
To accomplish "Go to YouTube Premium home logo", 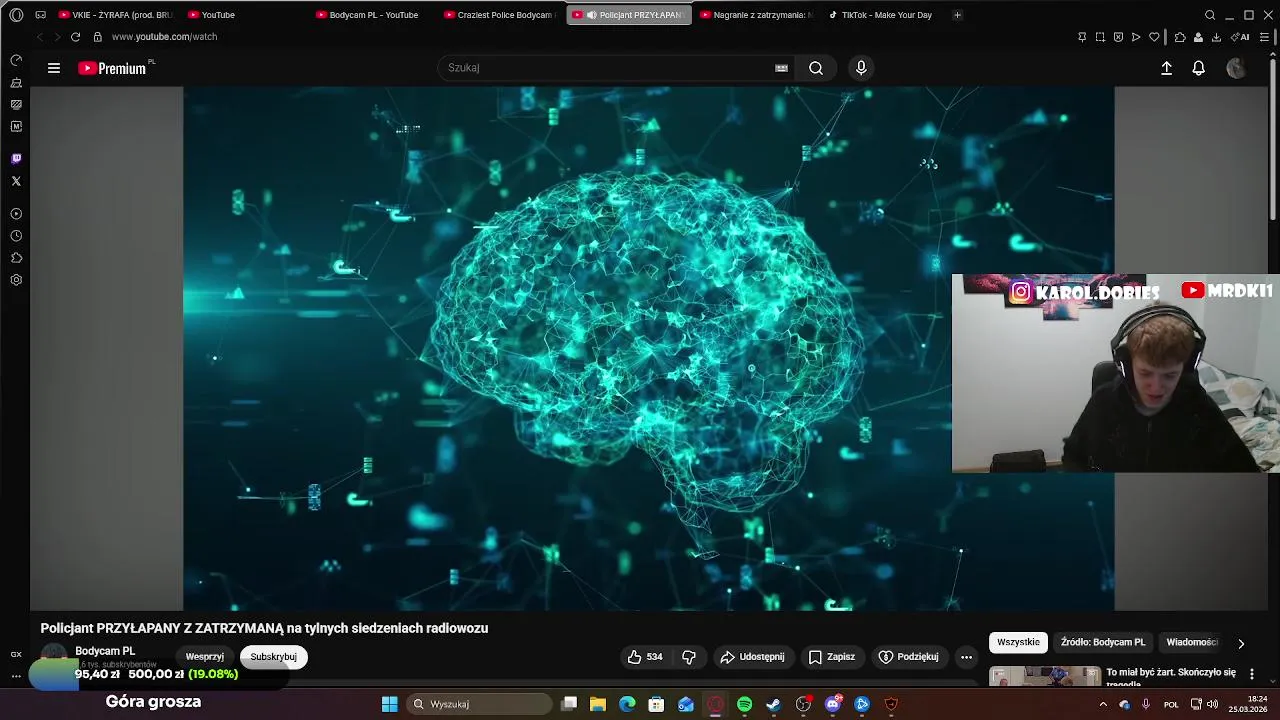I will point(112,68).
